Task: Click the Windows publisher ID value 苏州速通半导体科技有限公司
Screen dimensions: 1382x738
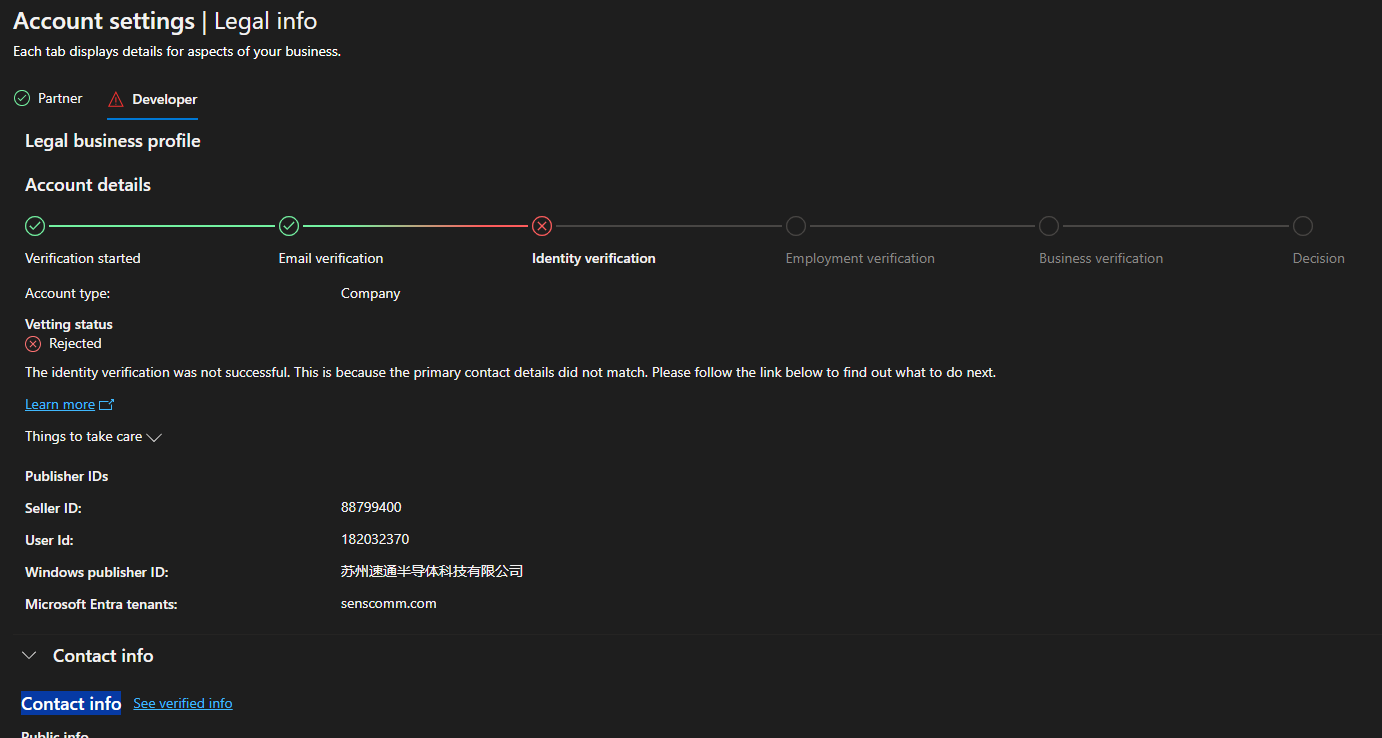Action: click(x=432, y=571)
